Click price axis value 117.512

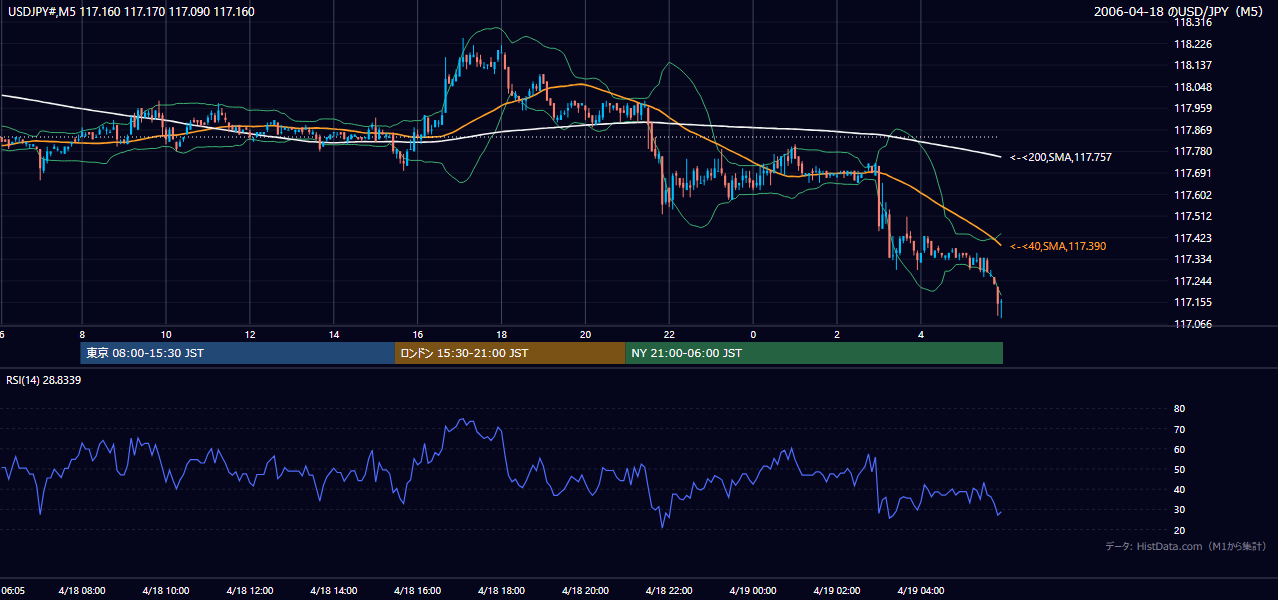click(1193, 216)
